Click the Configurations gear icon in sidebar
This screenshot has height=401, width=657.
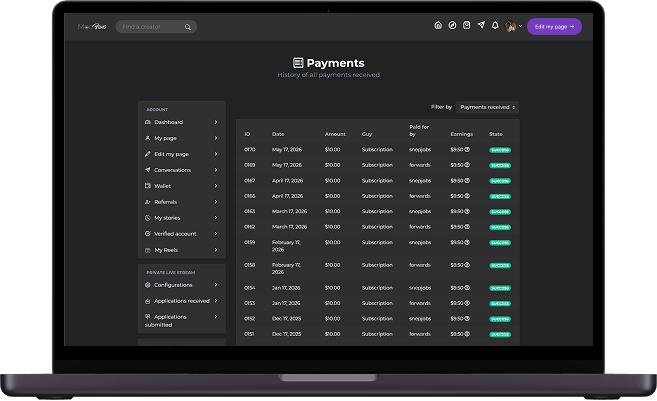point(147,285)
